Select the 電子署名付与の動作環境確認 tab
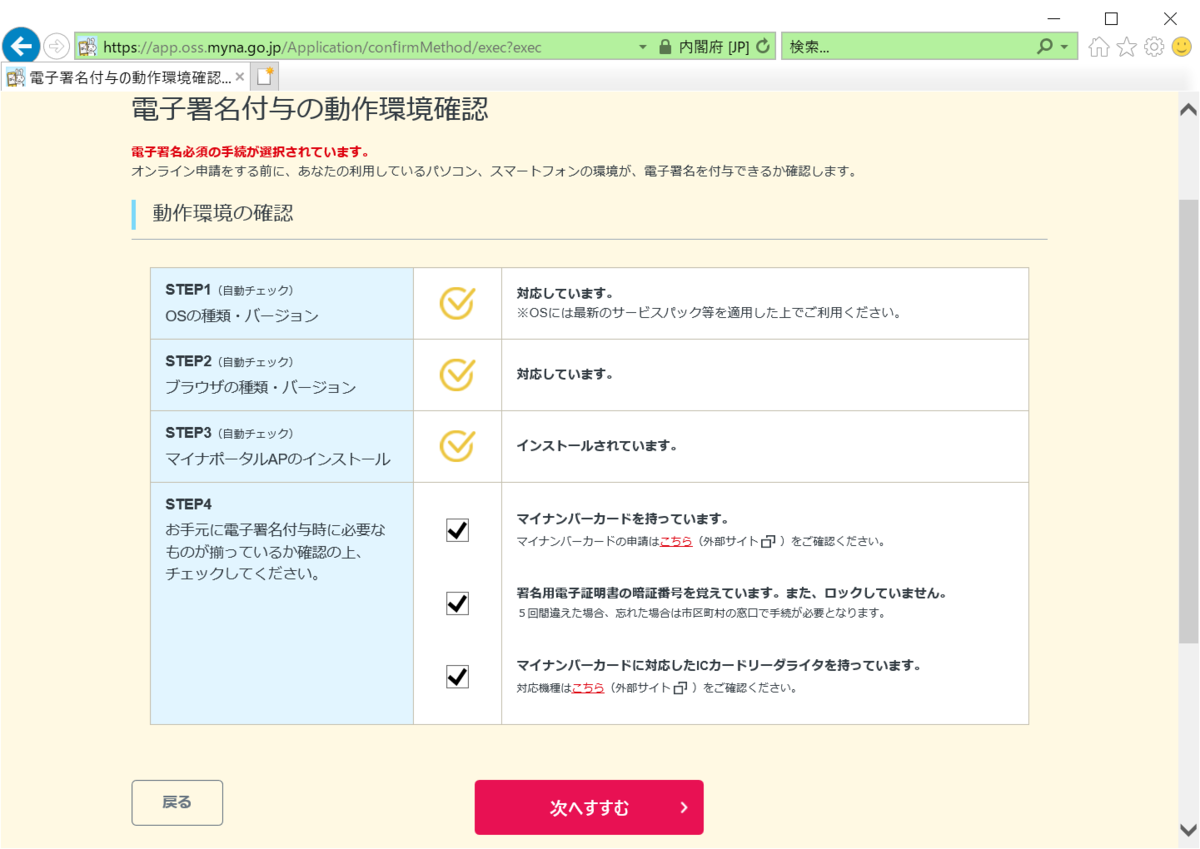 (x=123, y=77)
